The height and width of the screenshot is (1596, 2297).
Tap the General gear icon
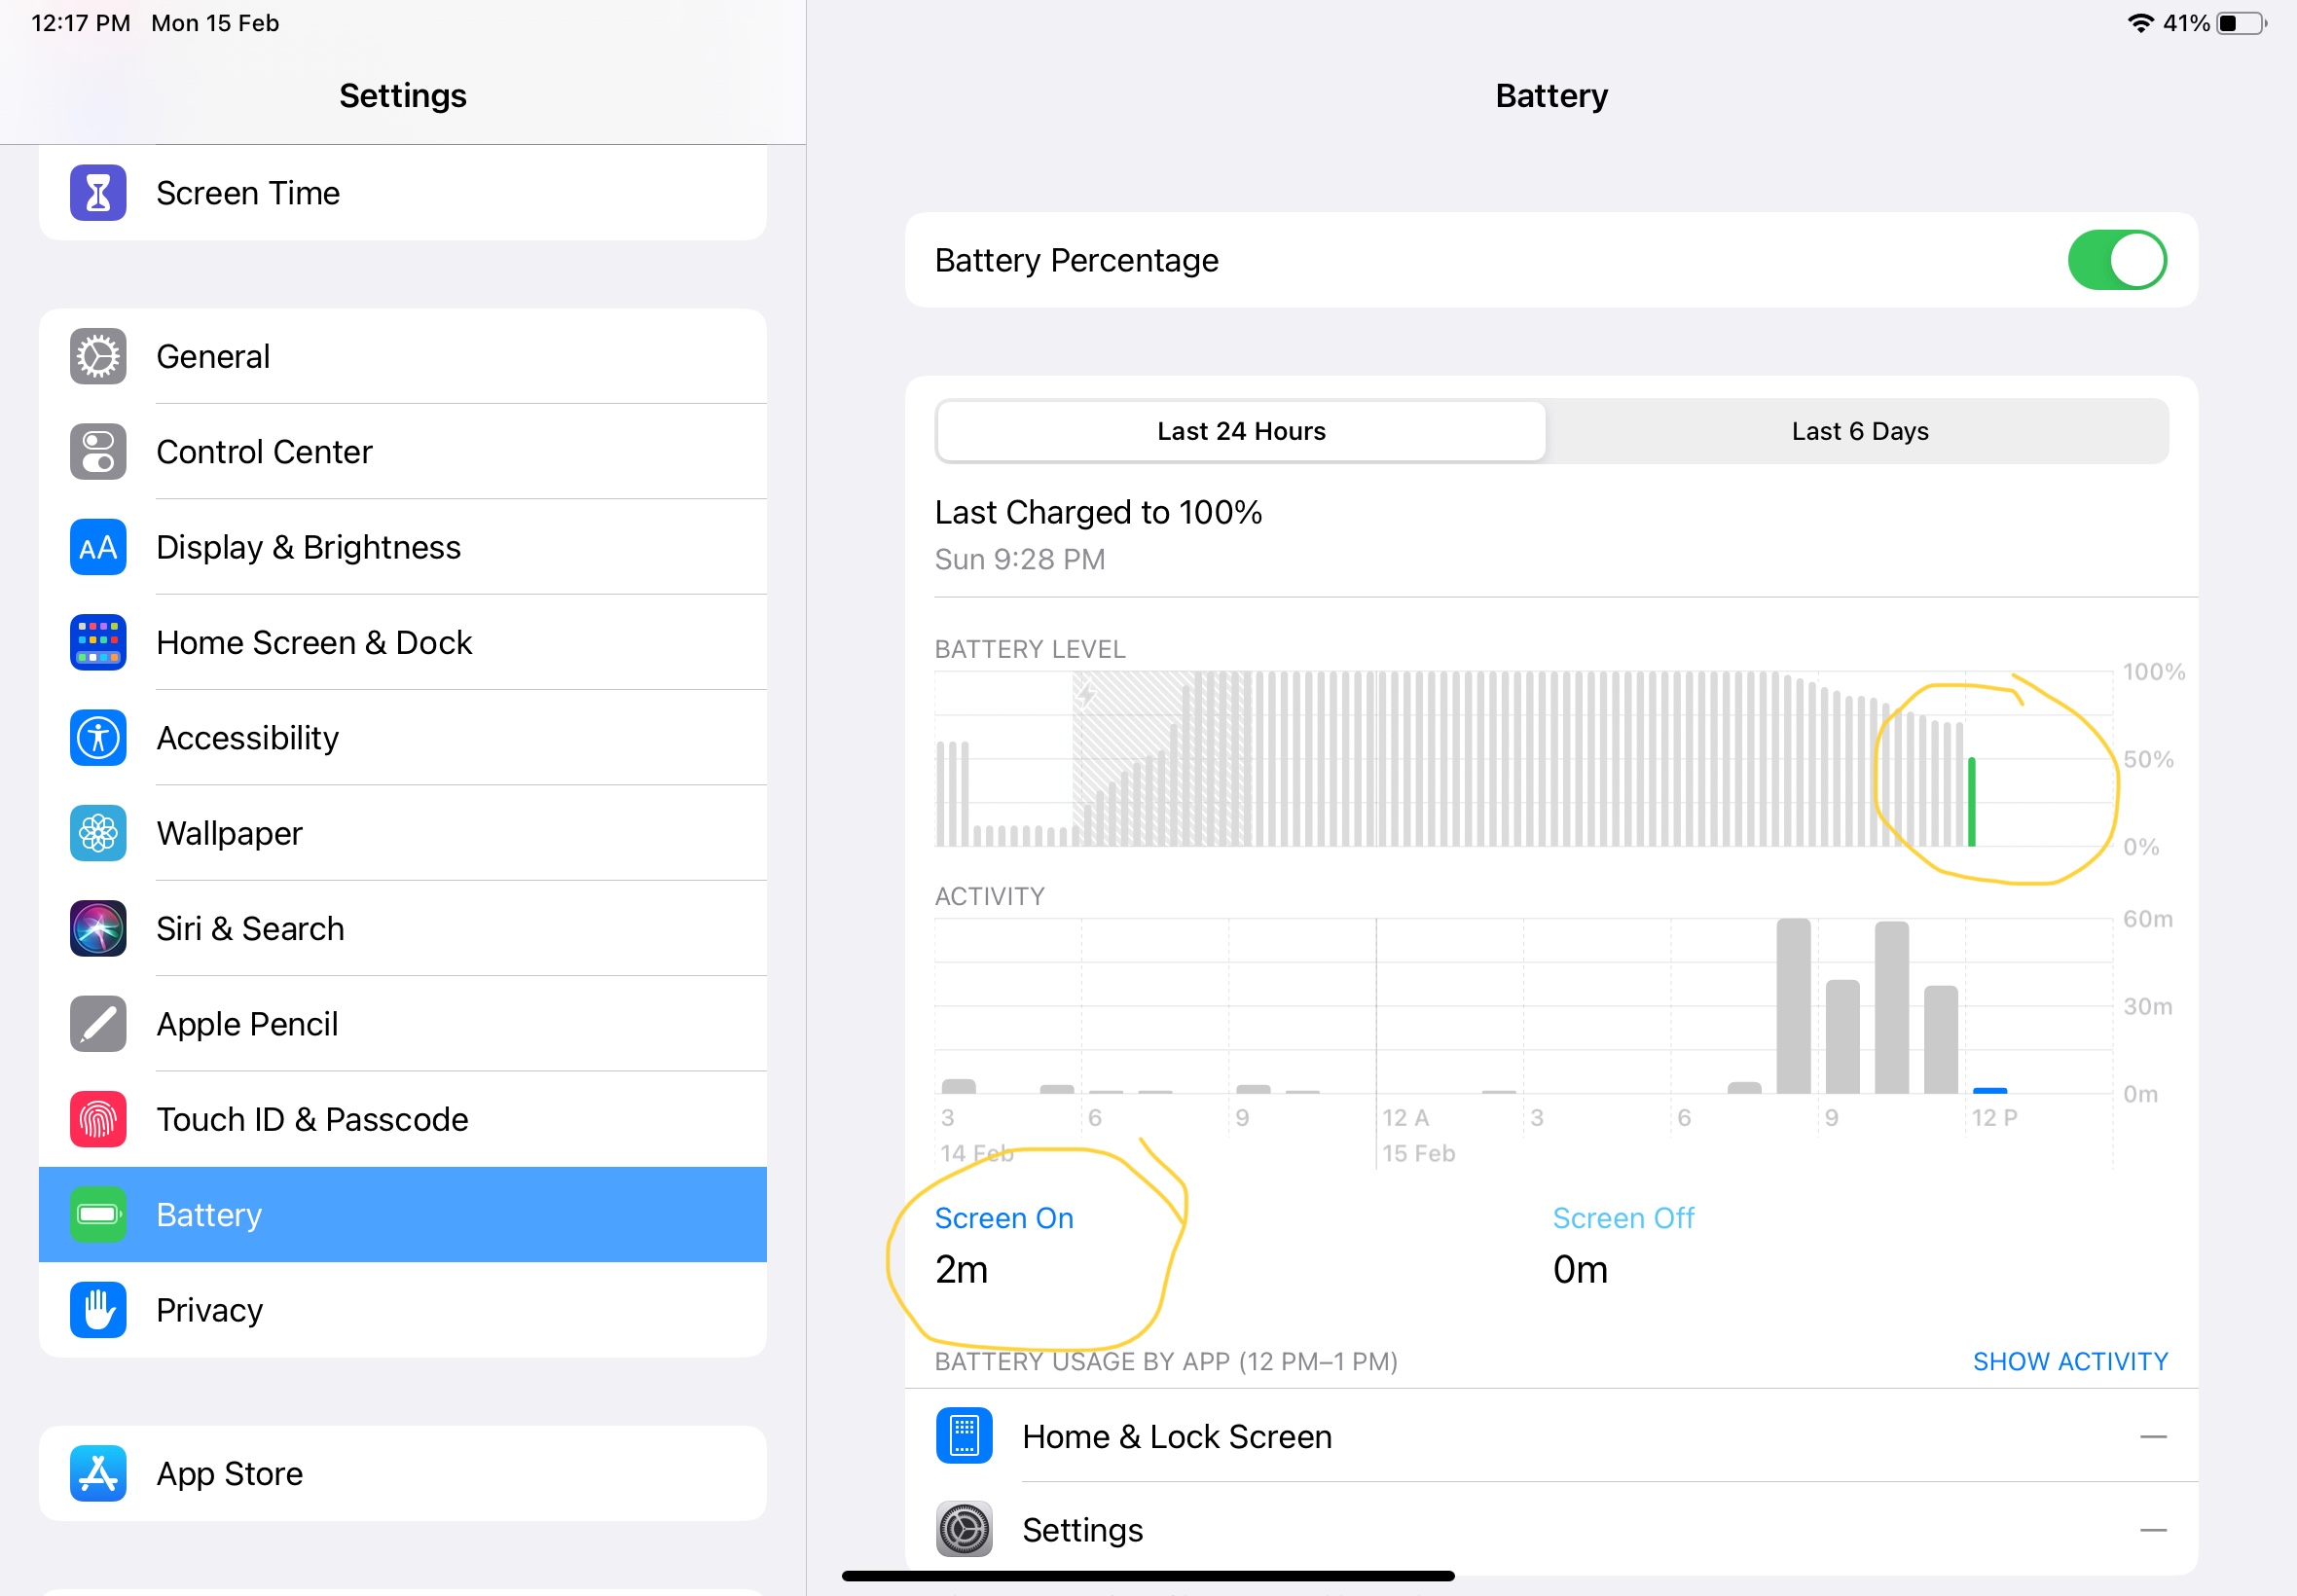point(98,356)
